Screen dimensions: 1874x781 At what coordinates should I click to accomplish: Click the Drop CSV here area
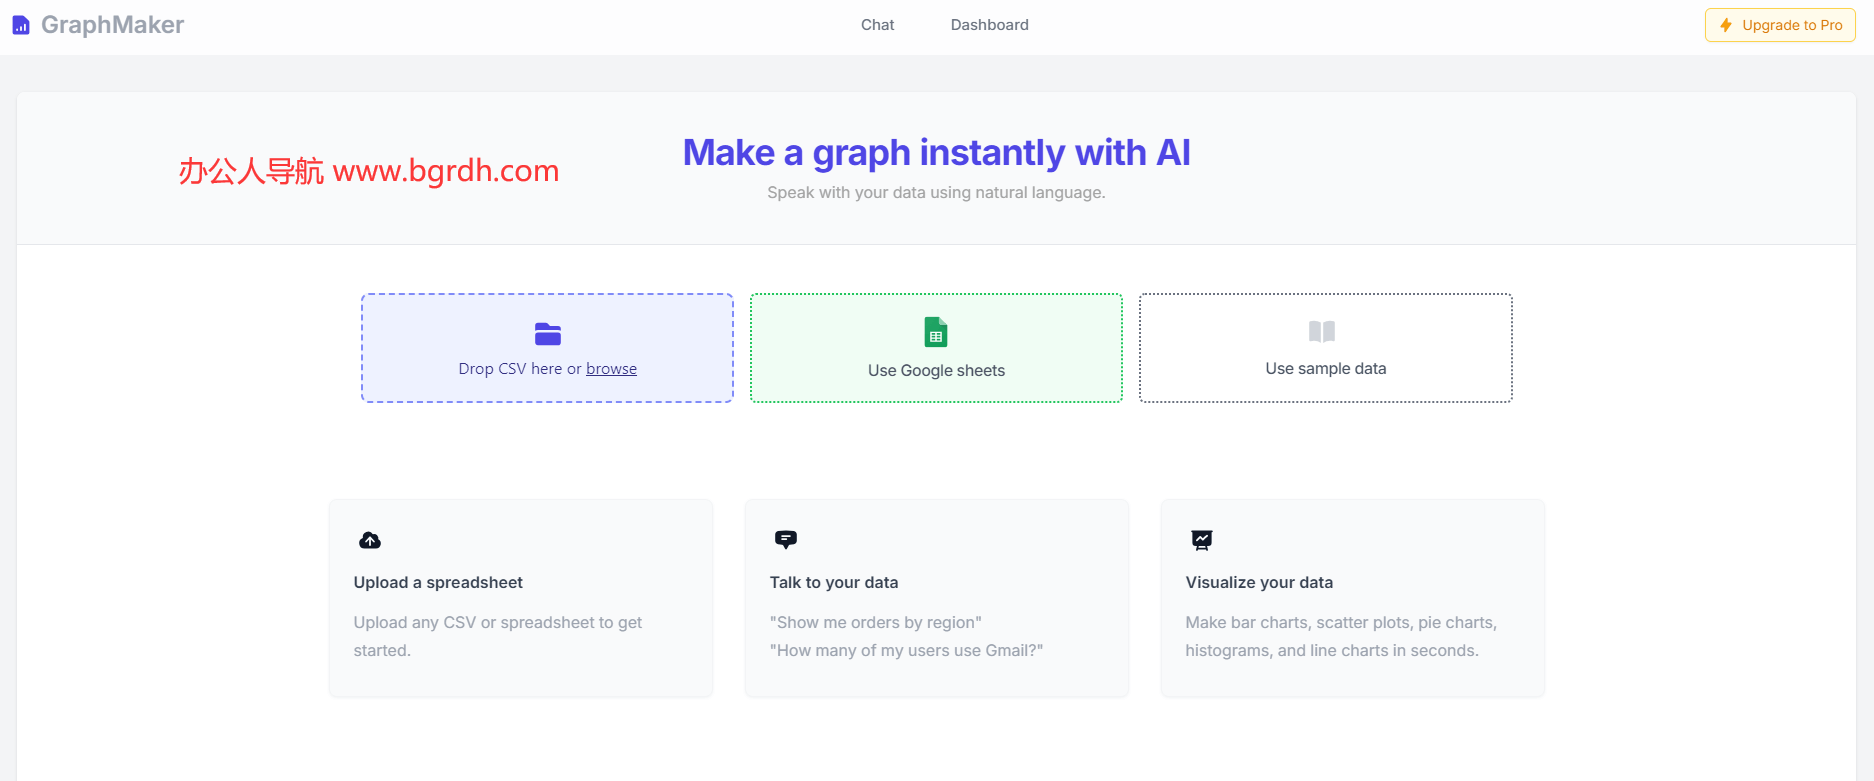[546, 348]
